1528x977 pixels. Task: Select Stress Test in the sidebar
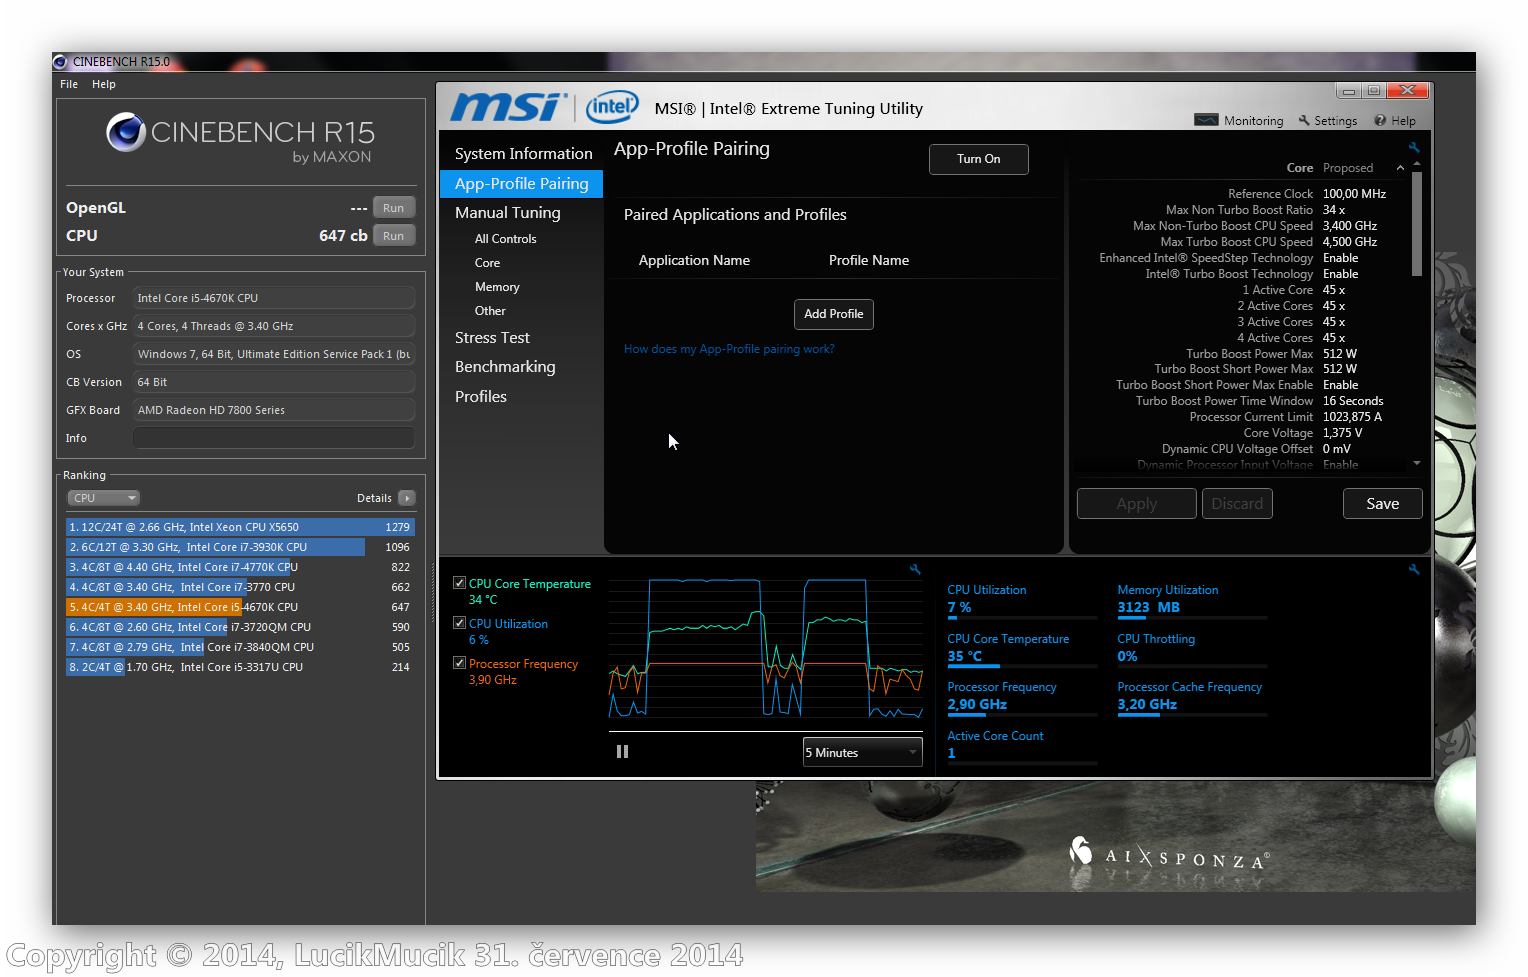(x=492, y=338)
